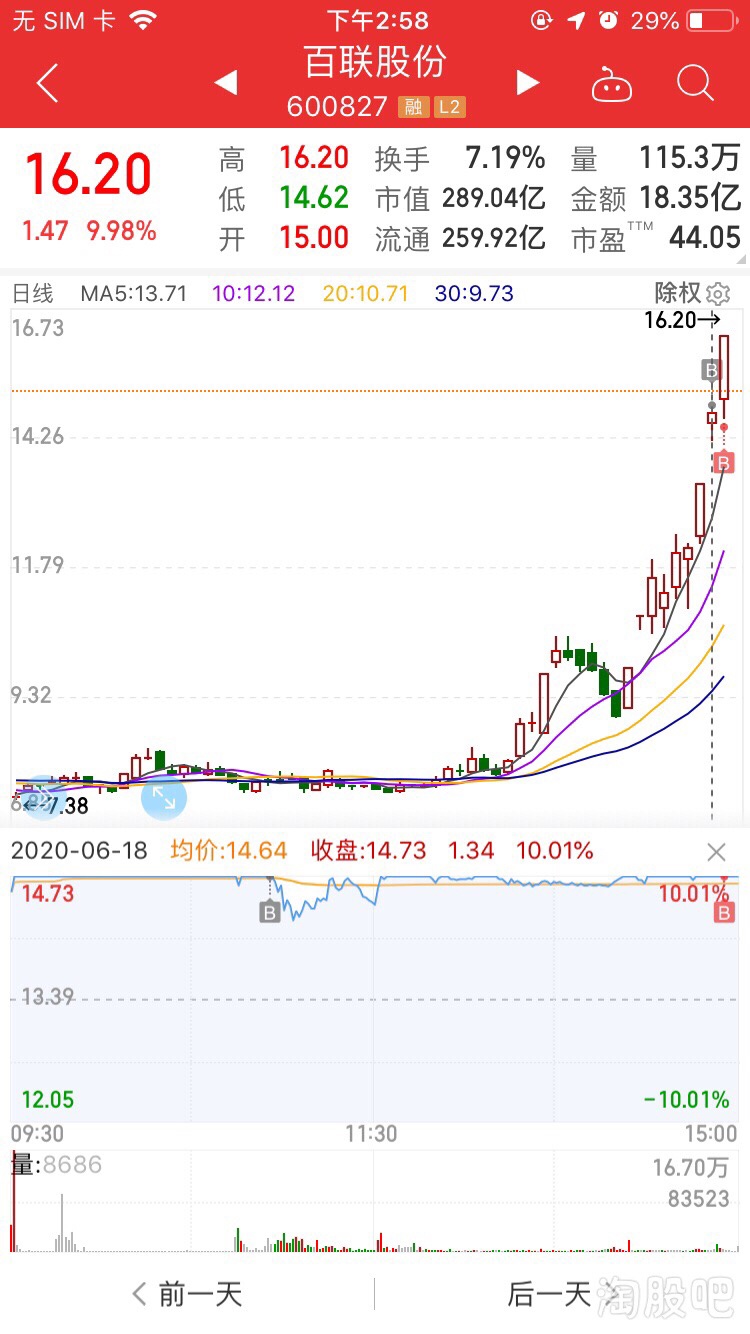The width and height of the screenshot is (750, 1334).
Task: Tap Wi-Fi icon in status bar
Action: pos(144,20)
